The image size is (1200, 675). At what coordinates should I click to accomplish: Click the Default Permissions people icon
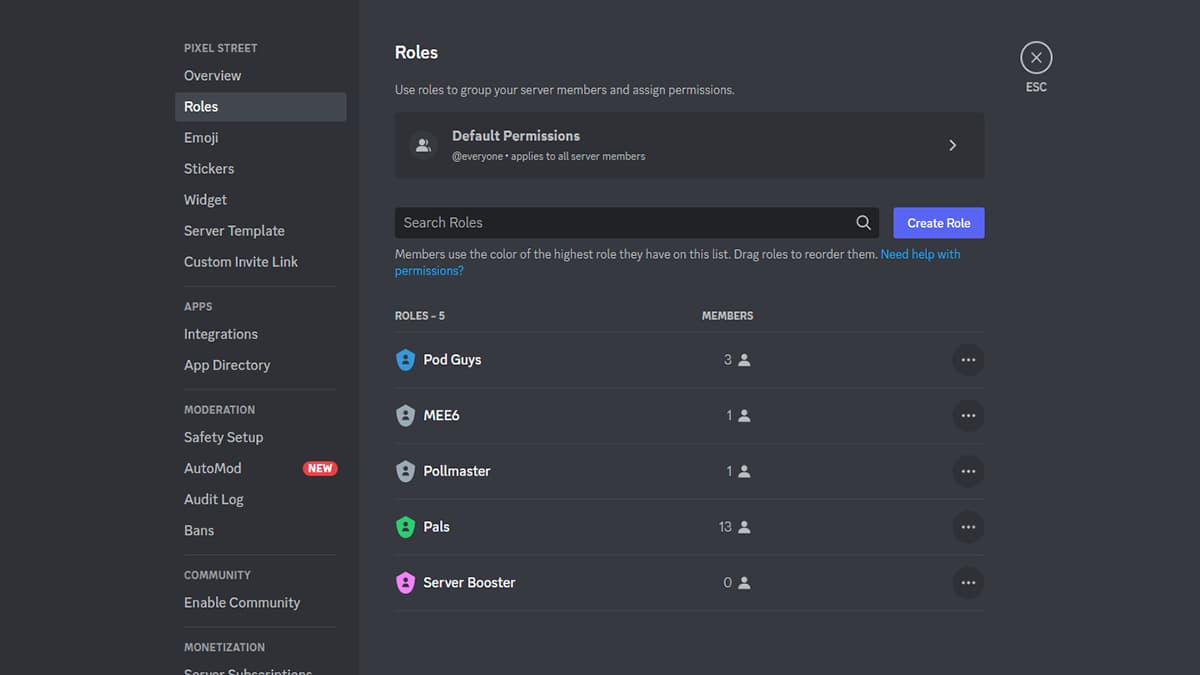pos(423,145)
